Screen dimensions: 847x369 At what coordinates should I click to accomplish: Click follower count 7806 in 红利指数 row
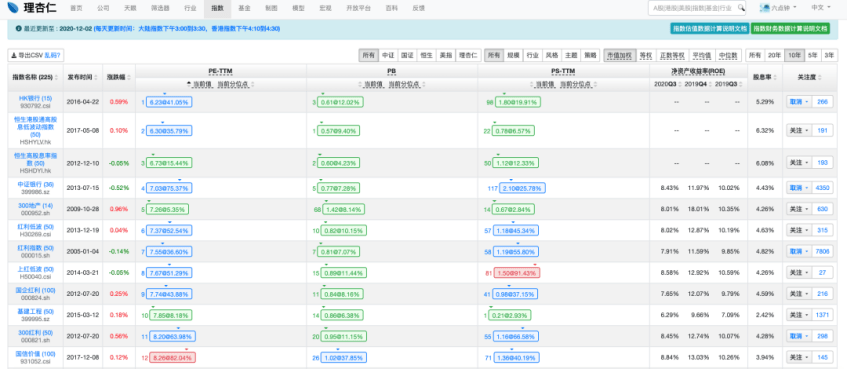tap(823, 251)
